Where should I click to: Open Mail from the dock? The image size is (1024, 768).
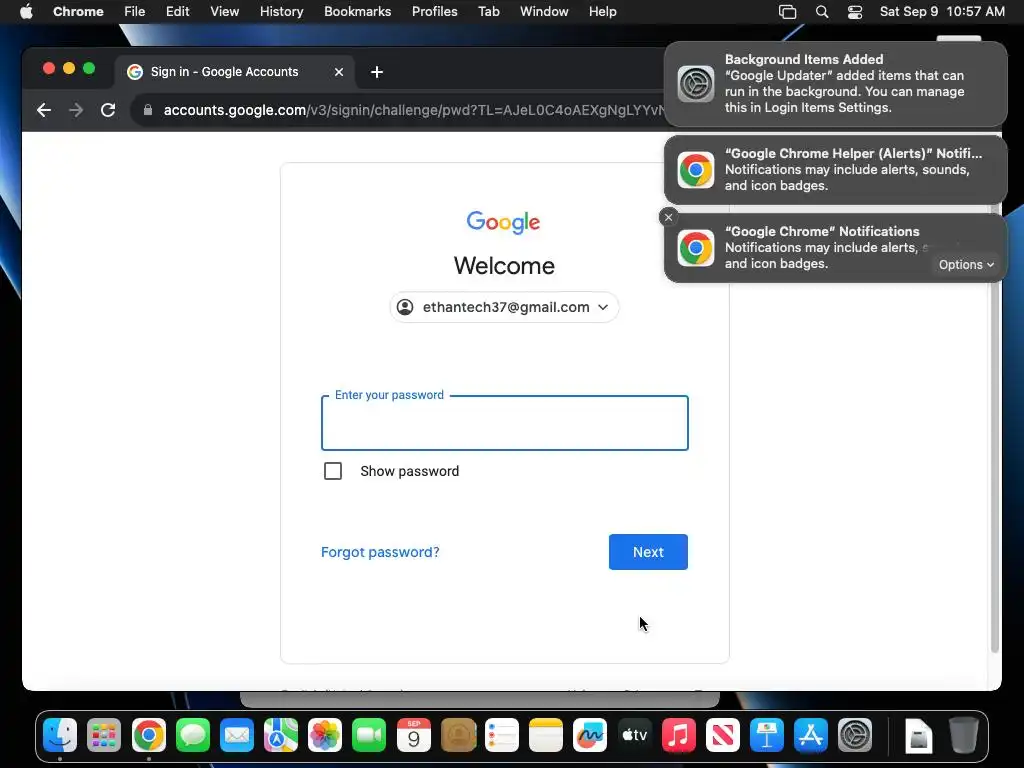click(x=237, y=736)
